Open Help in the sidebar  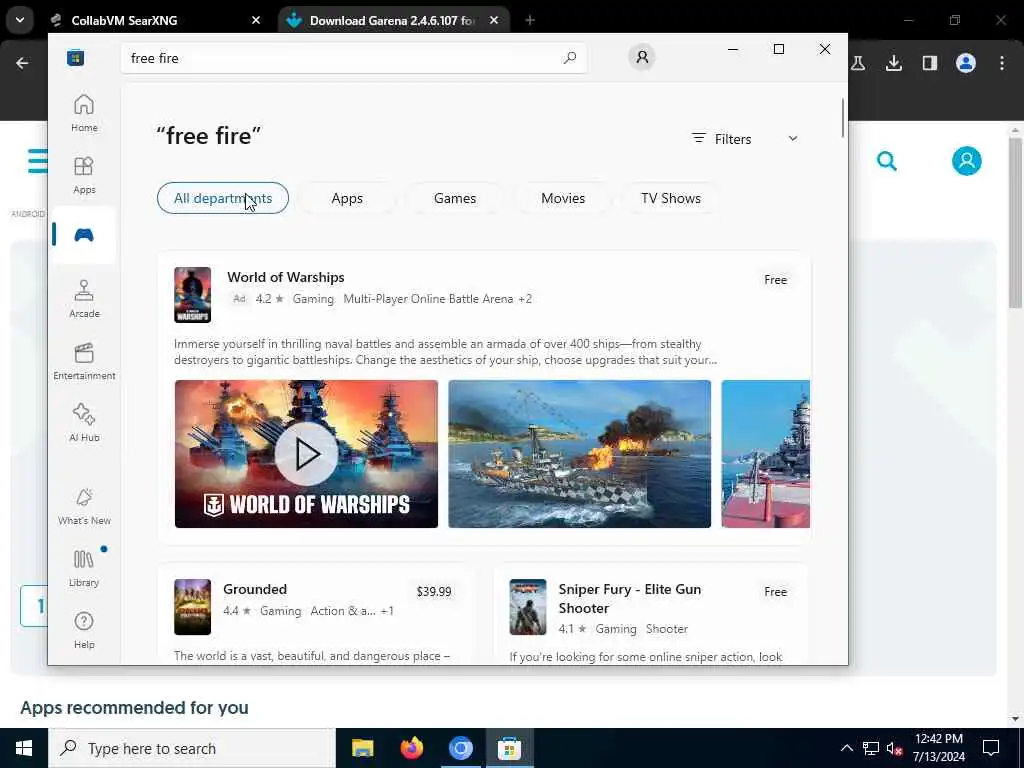pyautogui.click(x=84, y=630)
